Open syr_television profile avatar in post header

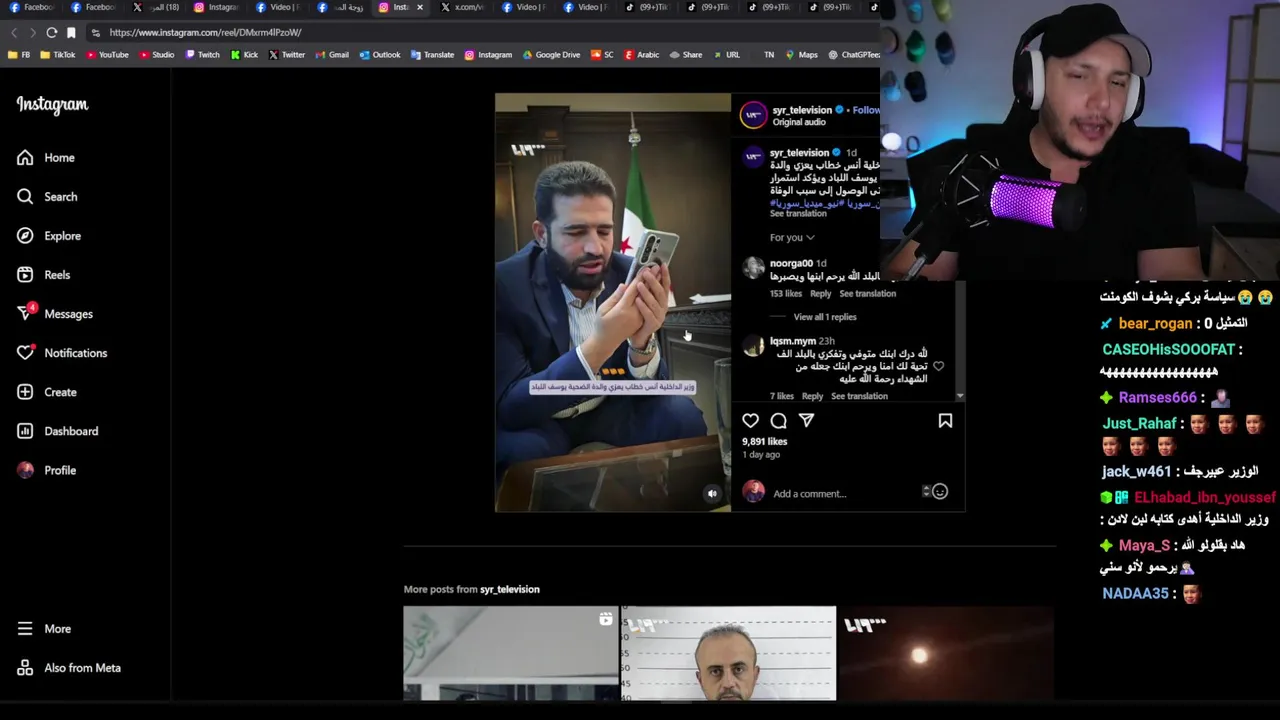(x=753, y=115)
